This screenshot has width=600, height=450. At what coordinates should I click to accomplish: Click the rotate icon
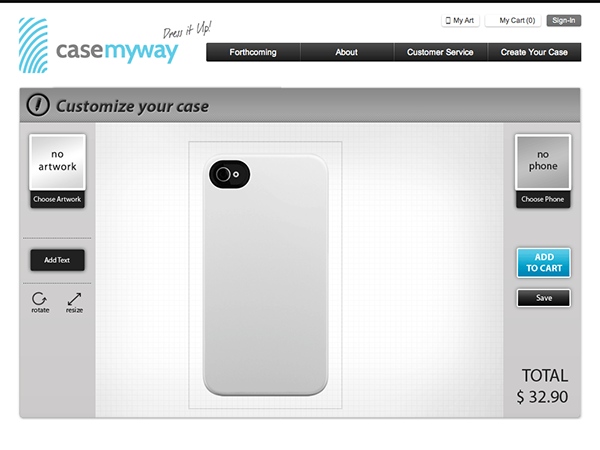[40, 299]
